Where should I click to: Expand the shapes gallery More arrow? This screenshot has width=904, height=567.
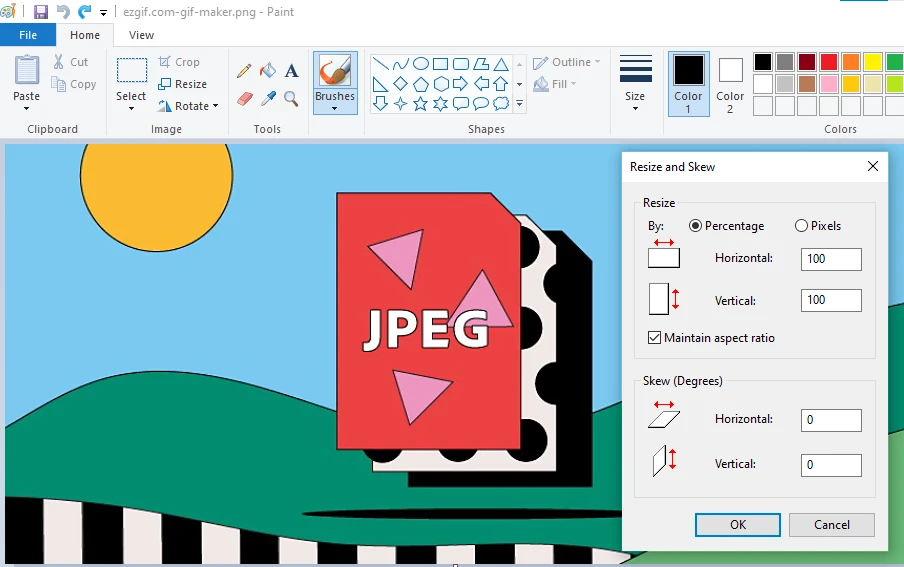pos(519,104)
